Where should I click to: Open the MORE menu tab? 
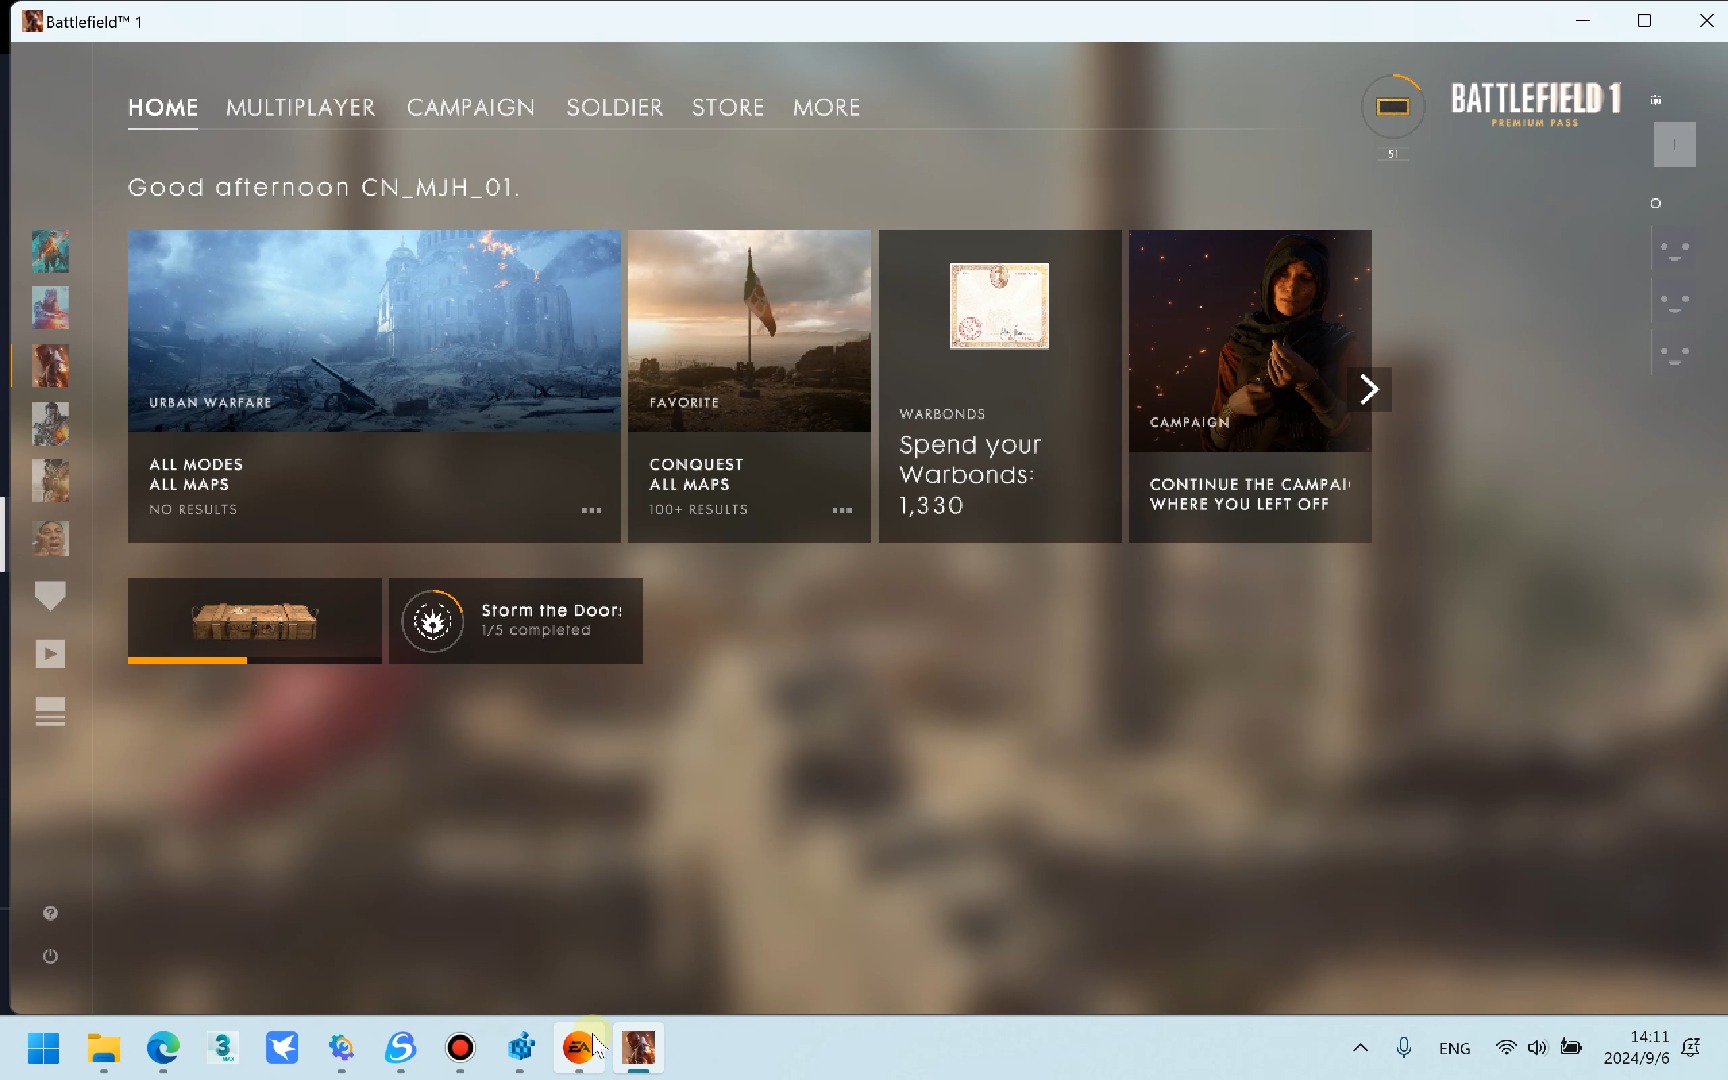click(826, 107)
